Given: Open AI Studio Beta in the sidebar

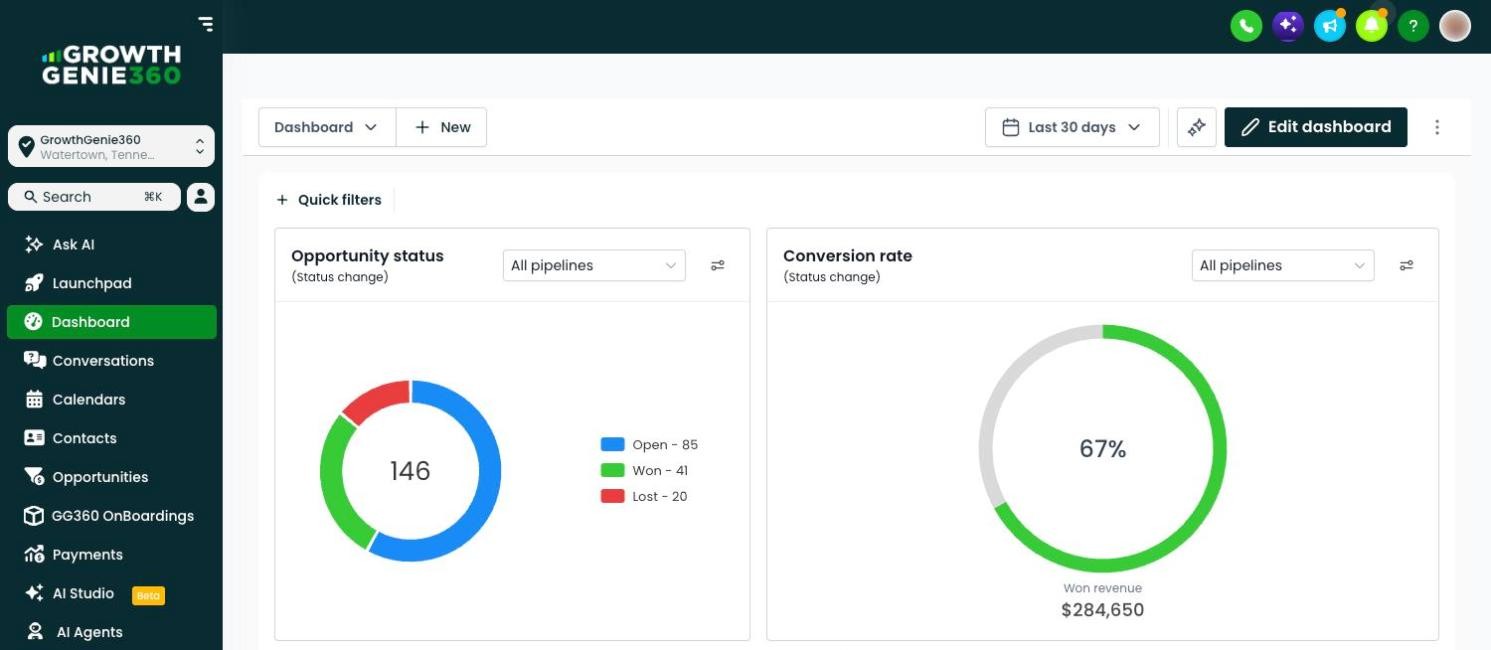Looking at the screenshot, I should click(111, 594).
